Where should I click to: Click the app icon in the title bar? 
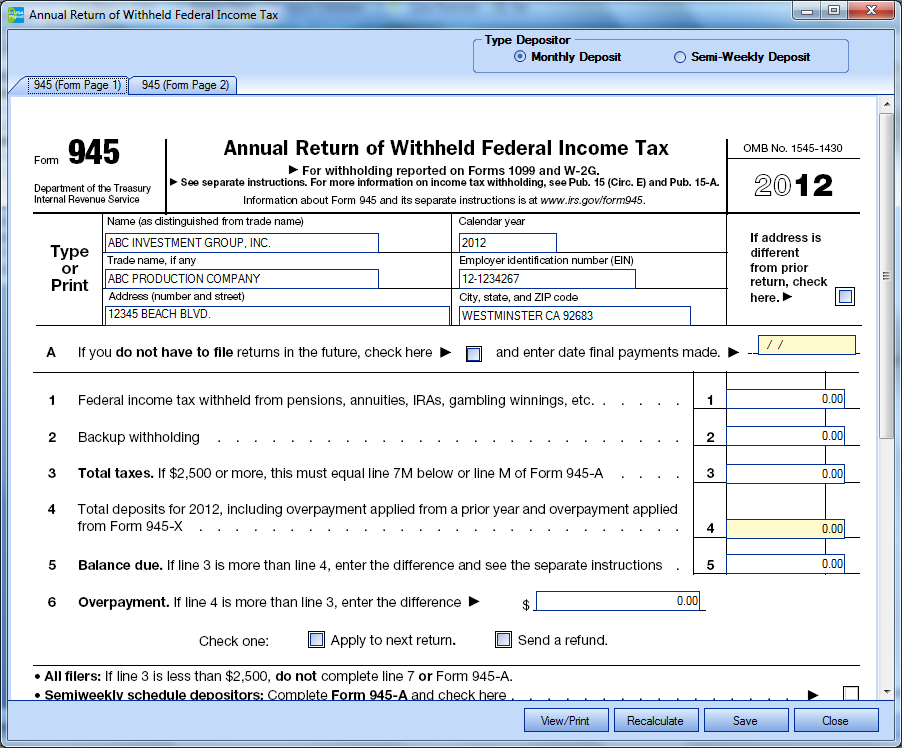[15, 14]
